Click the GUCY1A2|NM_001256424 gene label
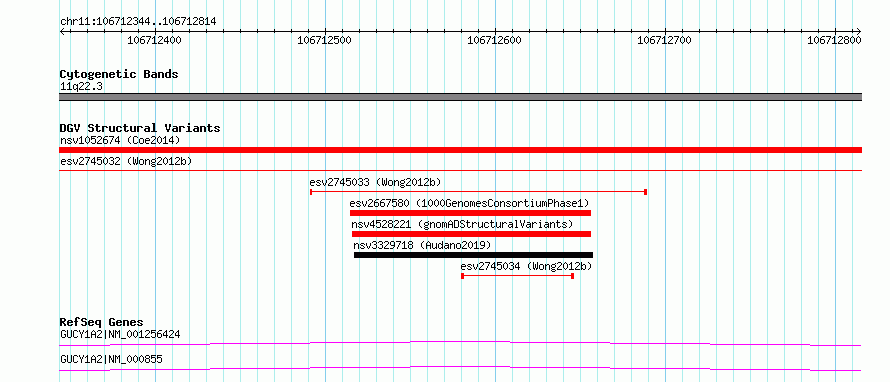890x382 pixels. click(120, 334)
